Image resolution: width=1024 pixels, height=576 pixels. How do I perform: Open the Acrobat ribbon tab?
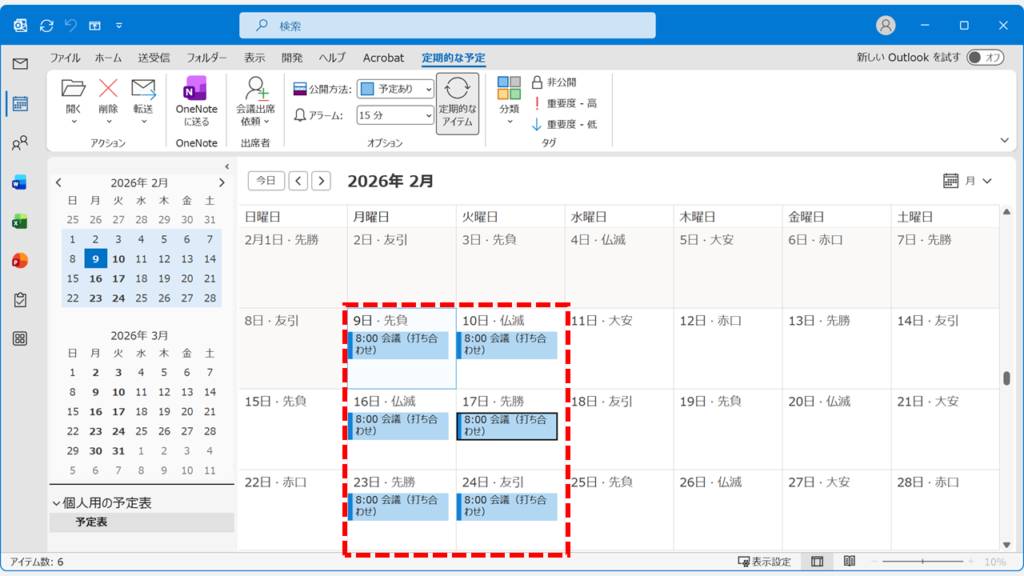pos(382,58)
